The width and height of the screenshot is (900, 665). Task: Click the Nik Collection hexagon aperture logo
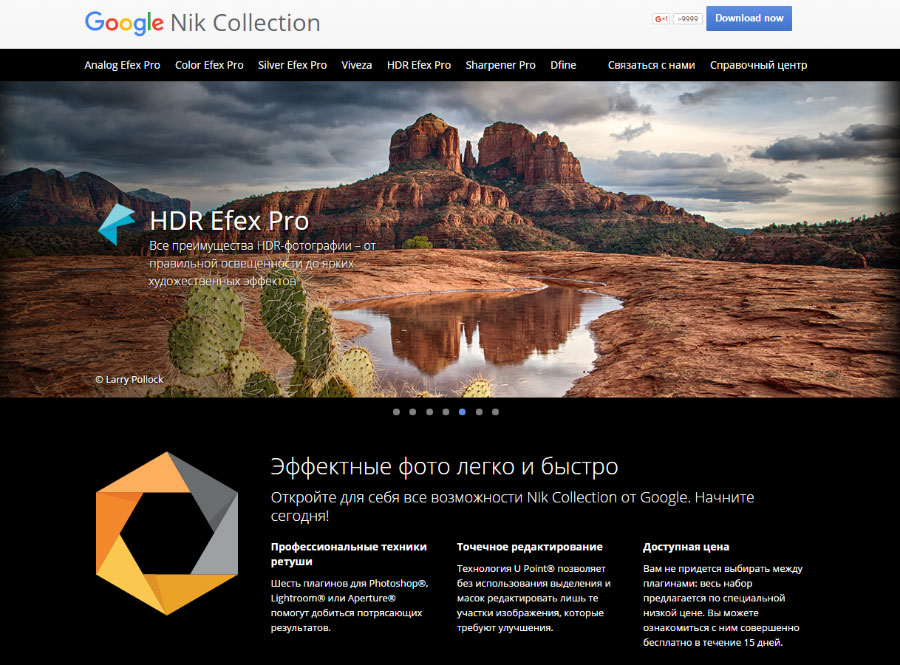pyautogui.click(x=167, y=534)
